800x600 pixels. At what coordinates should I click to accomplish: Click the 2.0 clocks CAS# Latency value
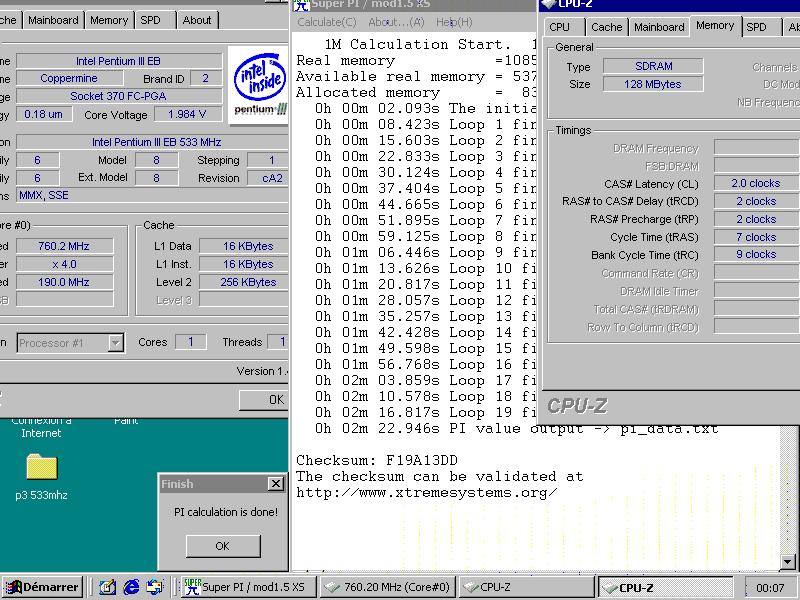pos(756,183)
